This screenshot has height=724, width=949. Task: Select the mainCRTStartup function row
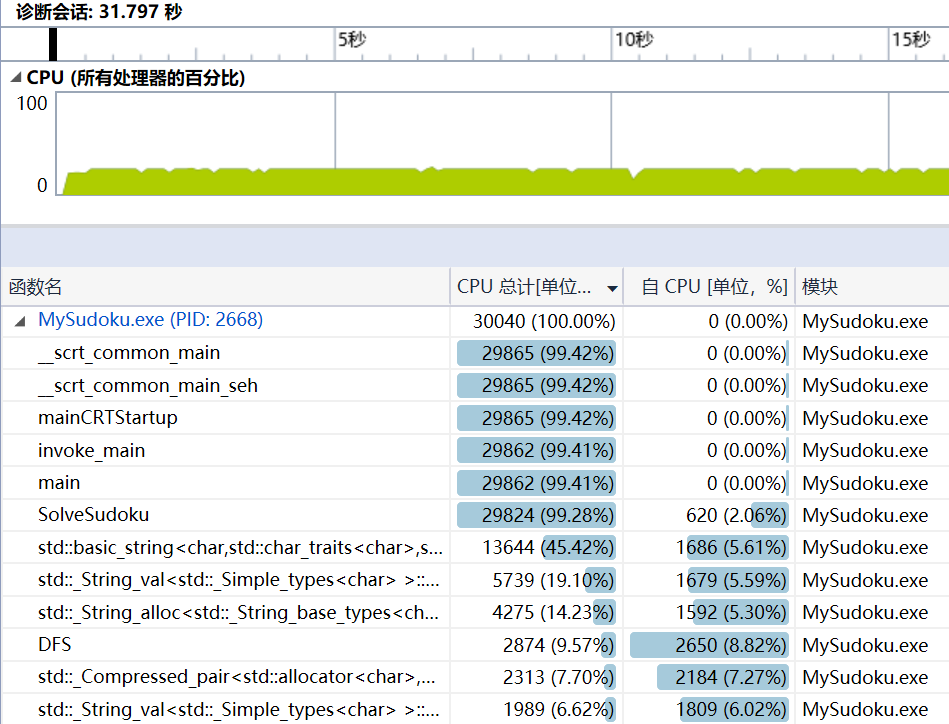coord(108,418)
